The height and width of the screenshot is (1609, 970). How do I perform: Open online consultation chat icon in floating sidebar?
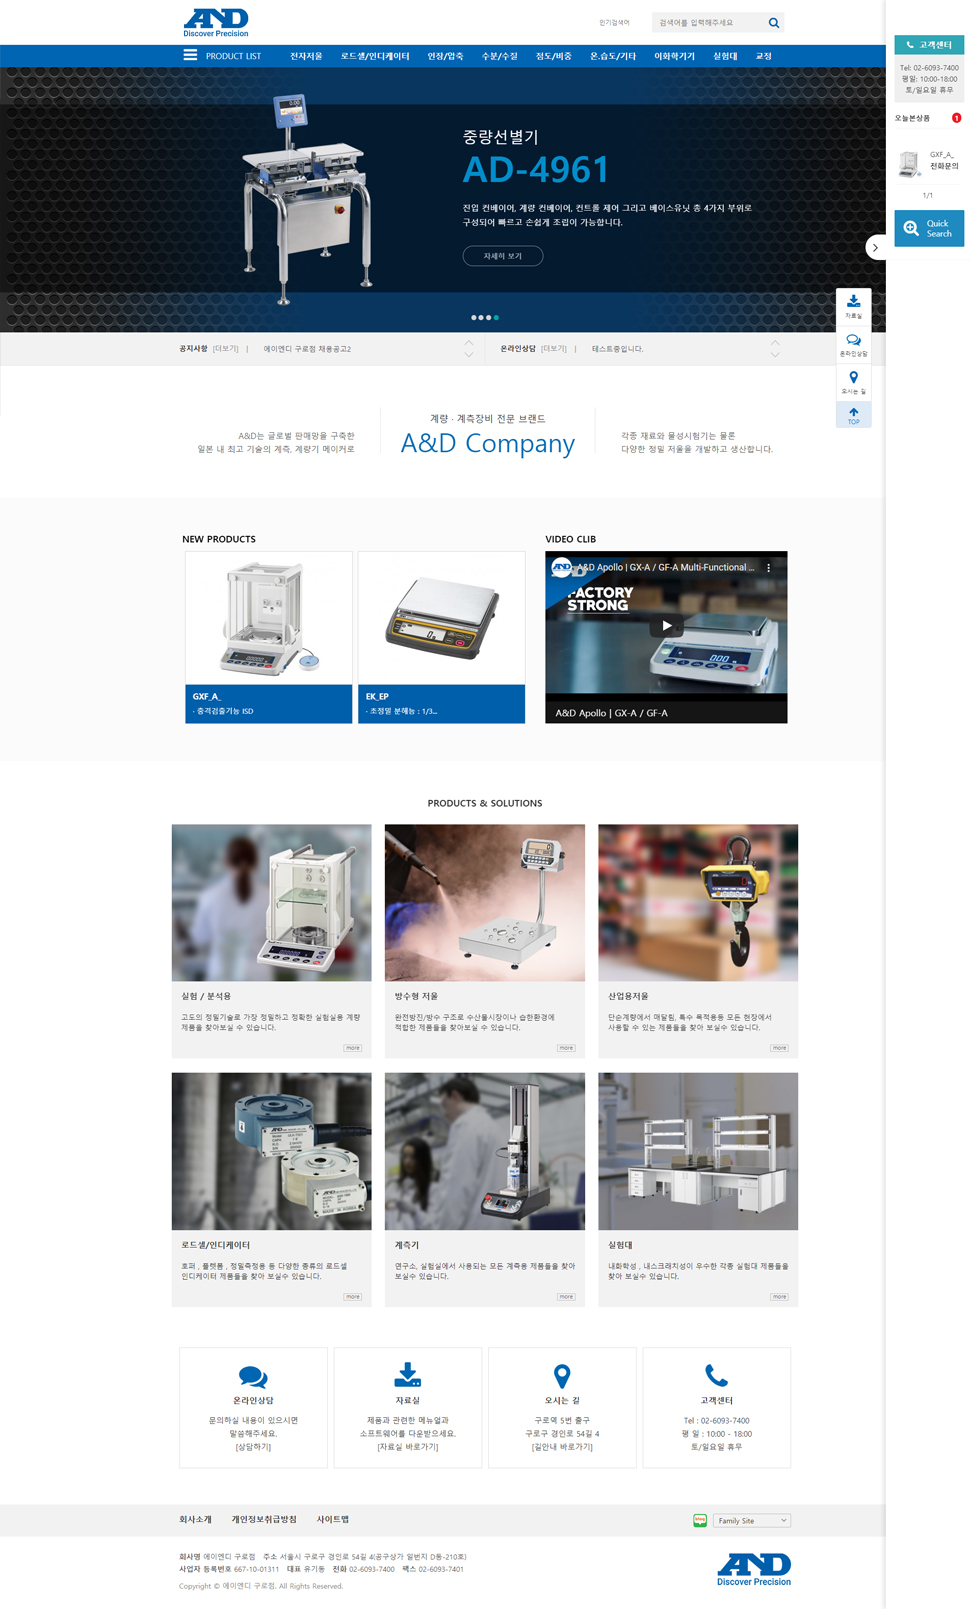pyautogui.click(x=853, y=341)
